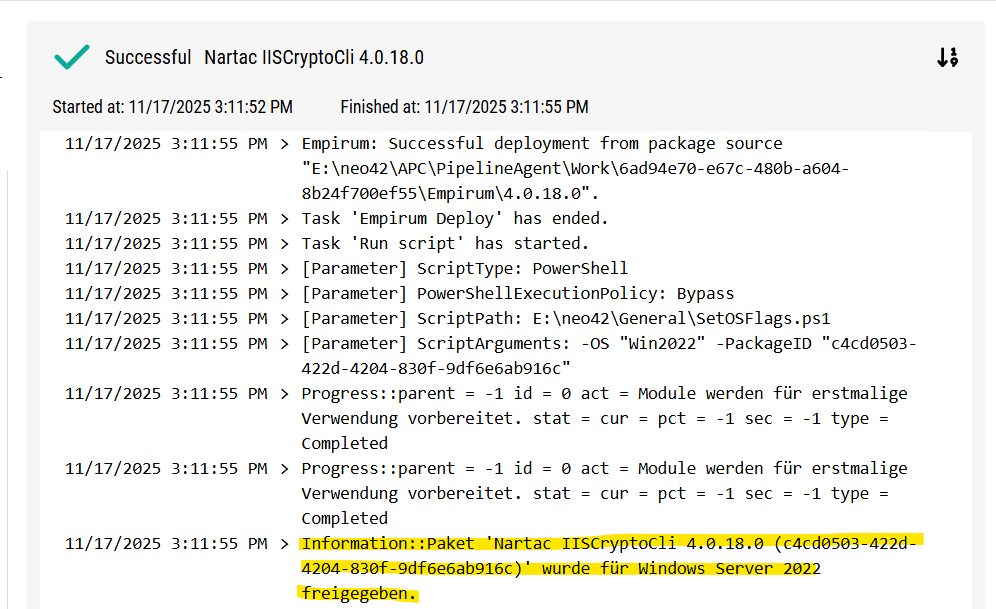Select the 'Empirum: Successful deployment' log line

coord(542,144)
